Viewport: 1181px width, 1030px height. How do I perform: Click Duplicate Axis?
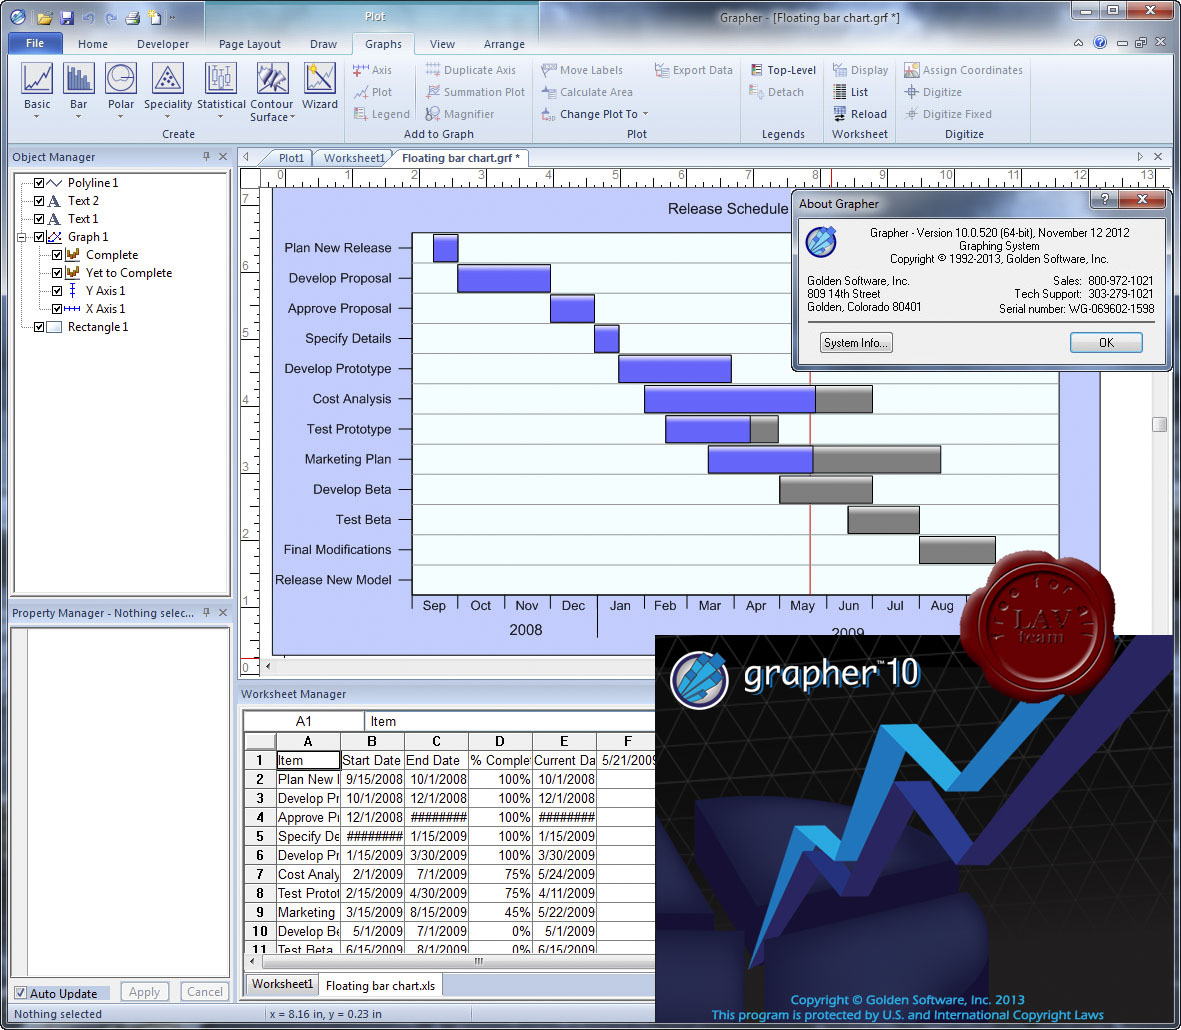coord(471,70)
